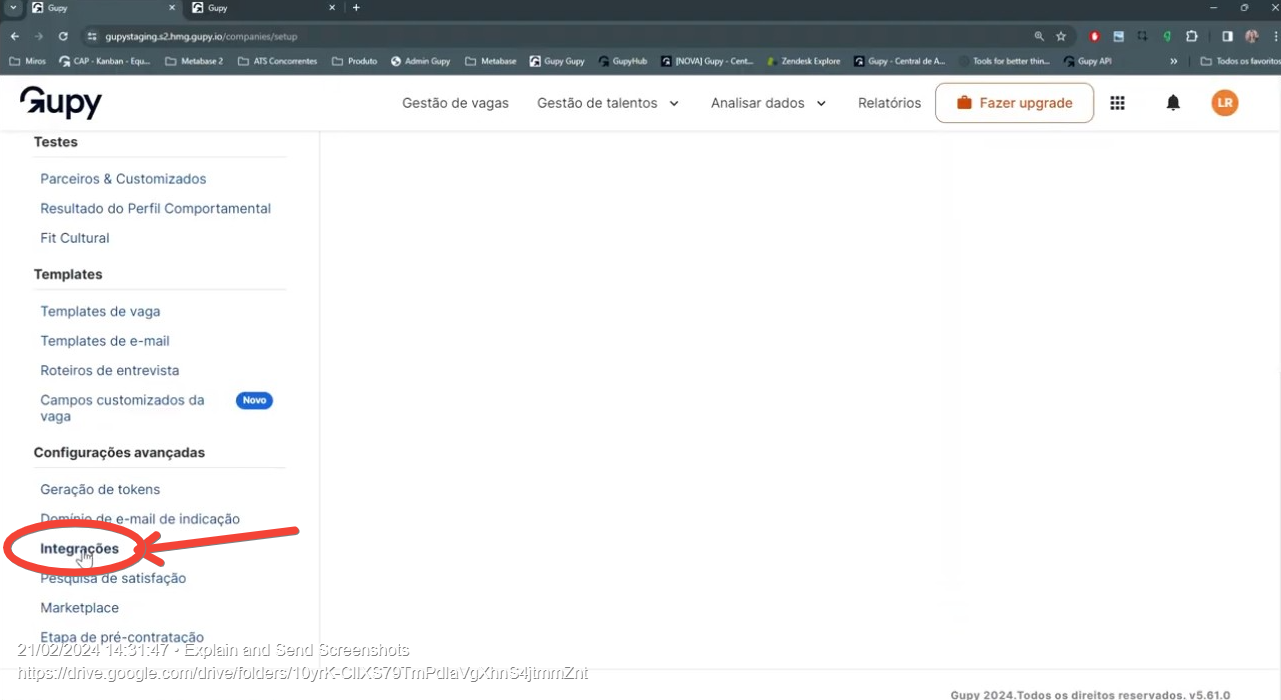
Task: Open the Admin Gupy bookmark
Action: coord(420,61)
